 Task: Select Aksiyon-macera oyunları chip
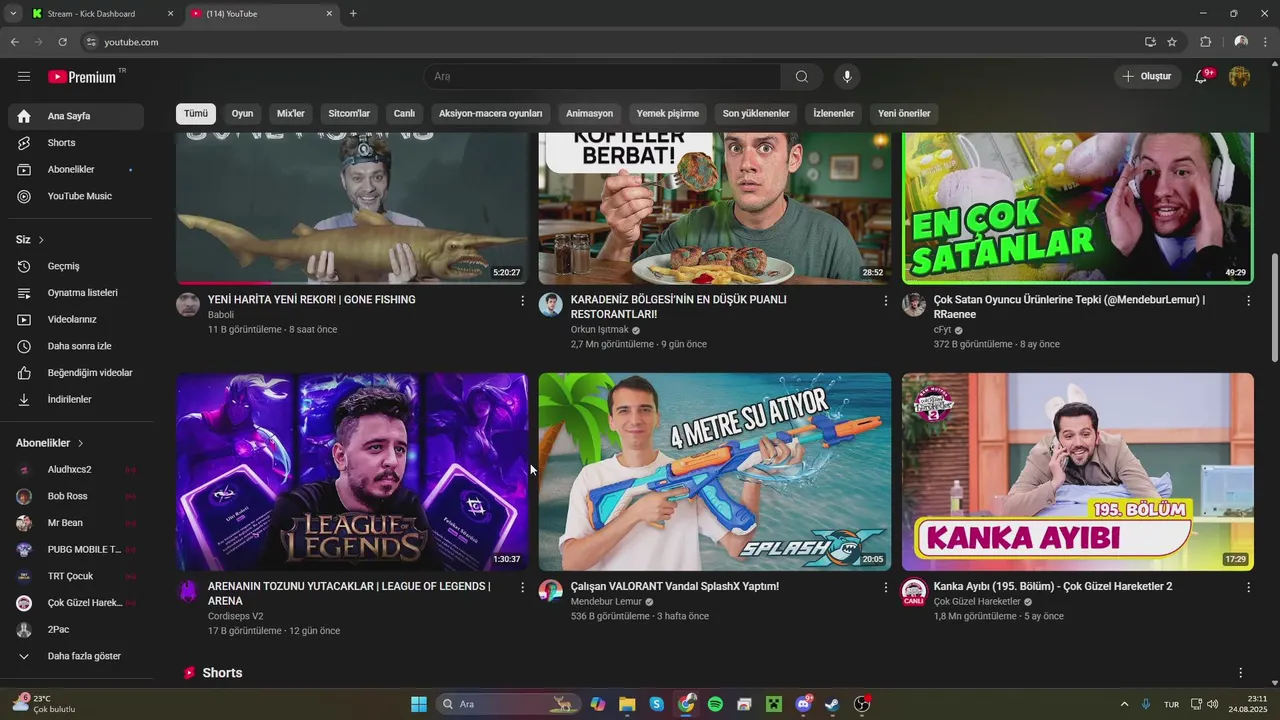click(490, 114)
